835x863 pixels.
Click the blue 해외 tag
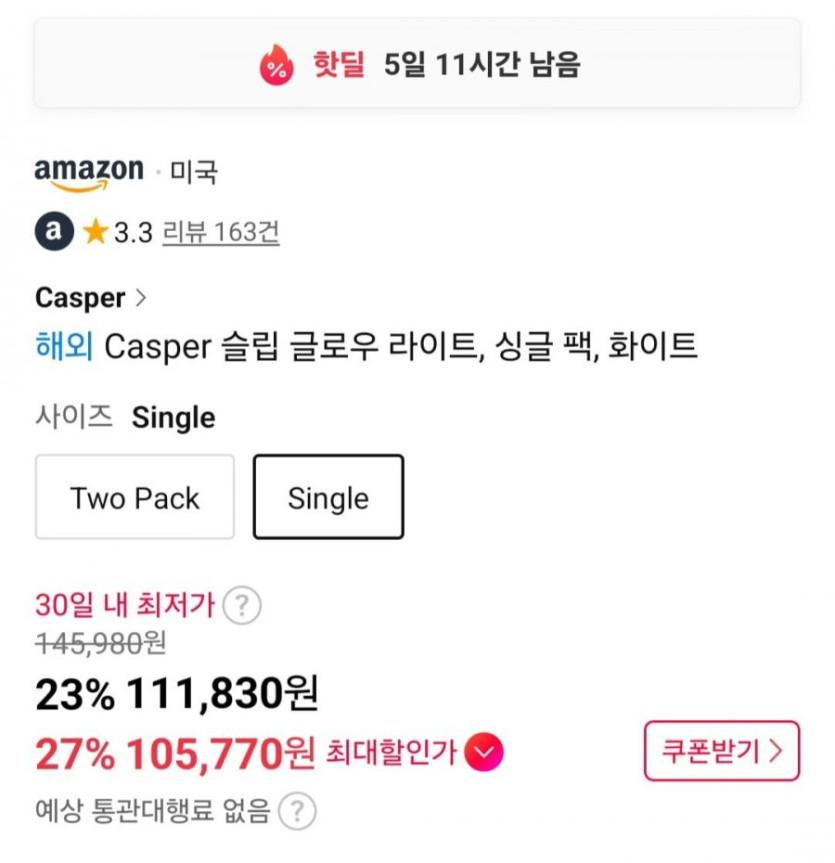point(64,347)
